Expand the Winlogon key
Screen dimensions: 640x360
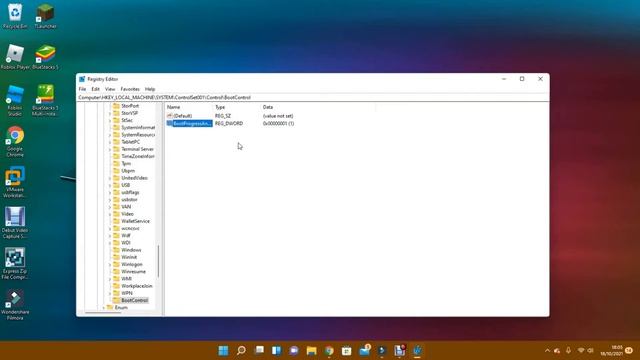[x=110, y=264]
